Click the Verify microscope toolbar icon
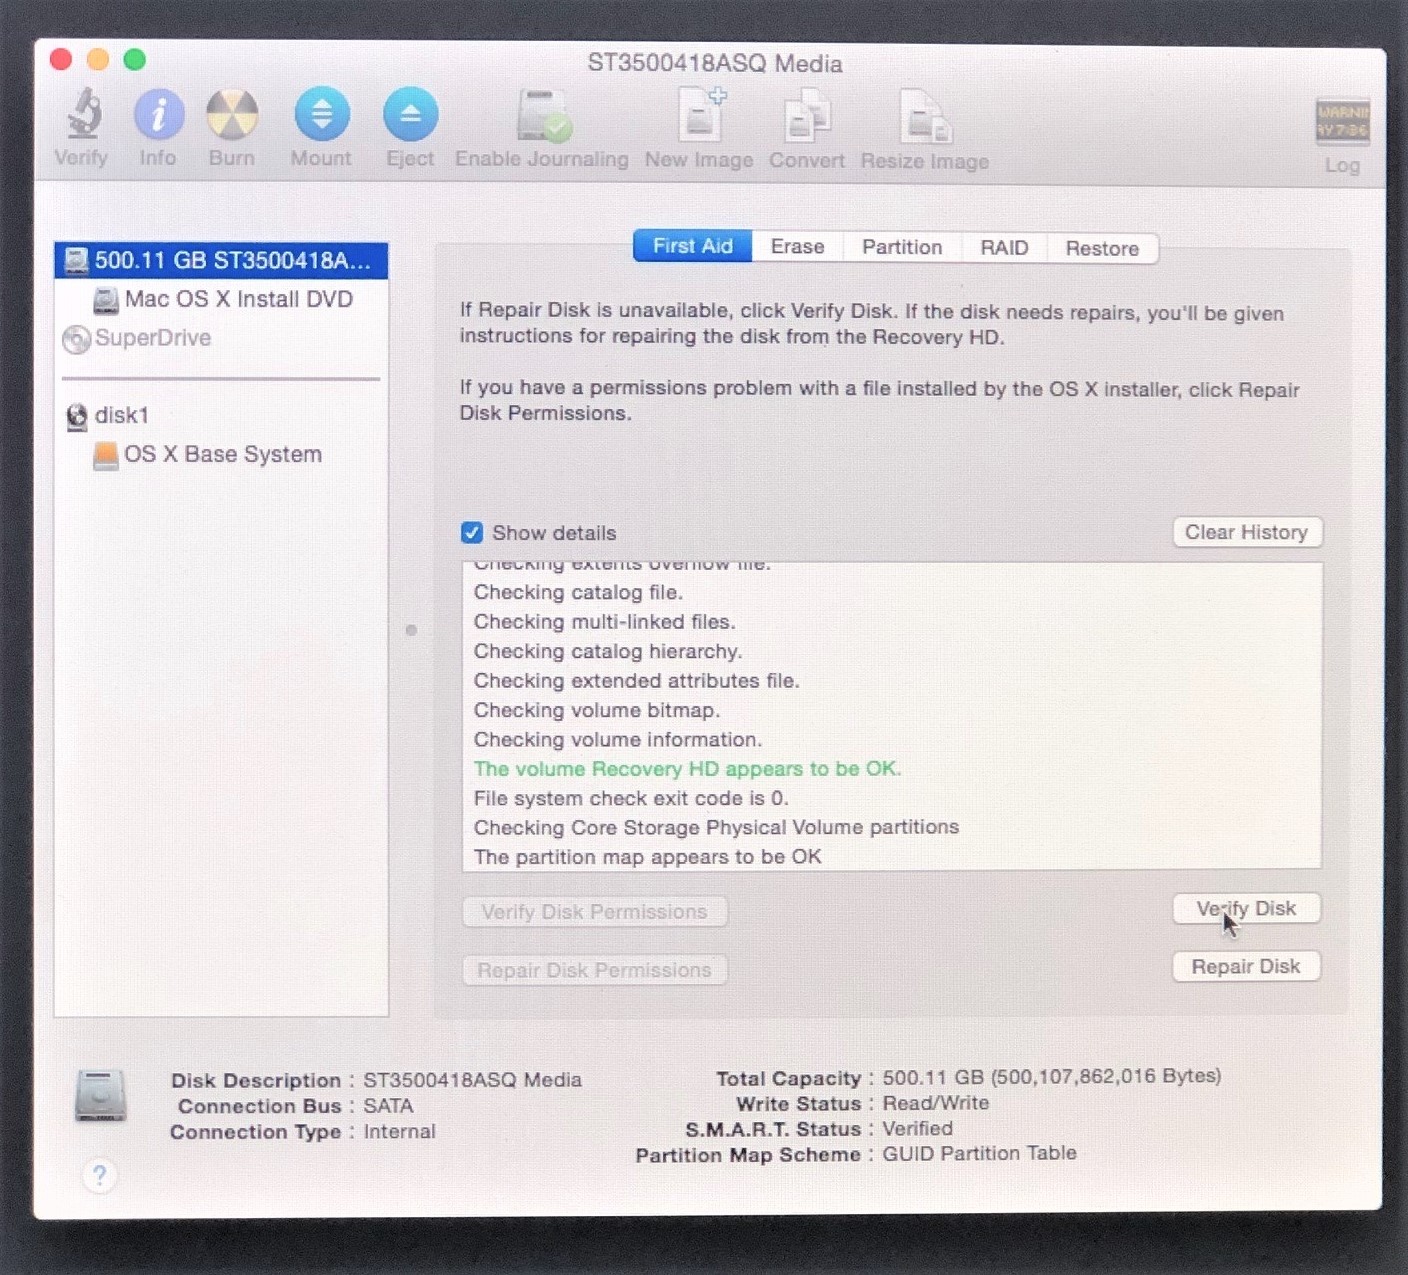The width and height of the screenshot is (1408, 1275). 83,113
